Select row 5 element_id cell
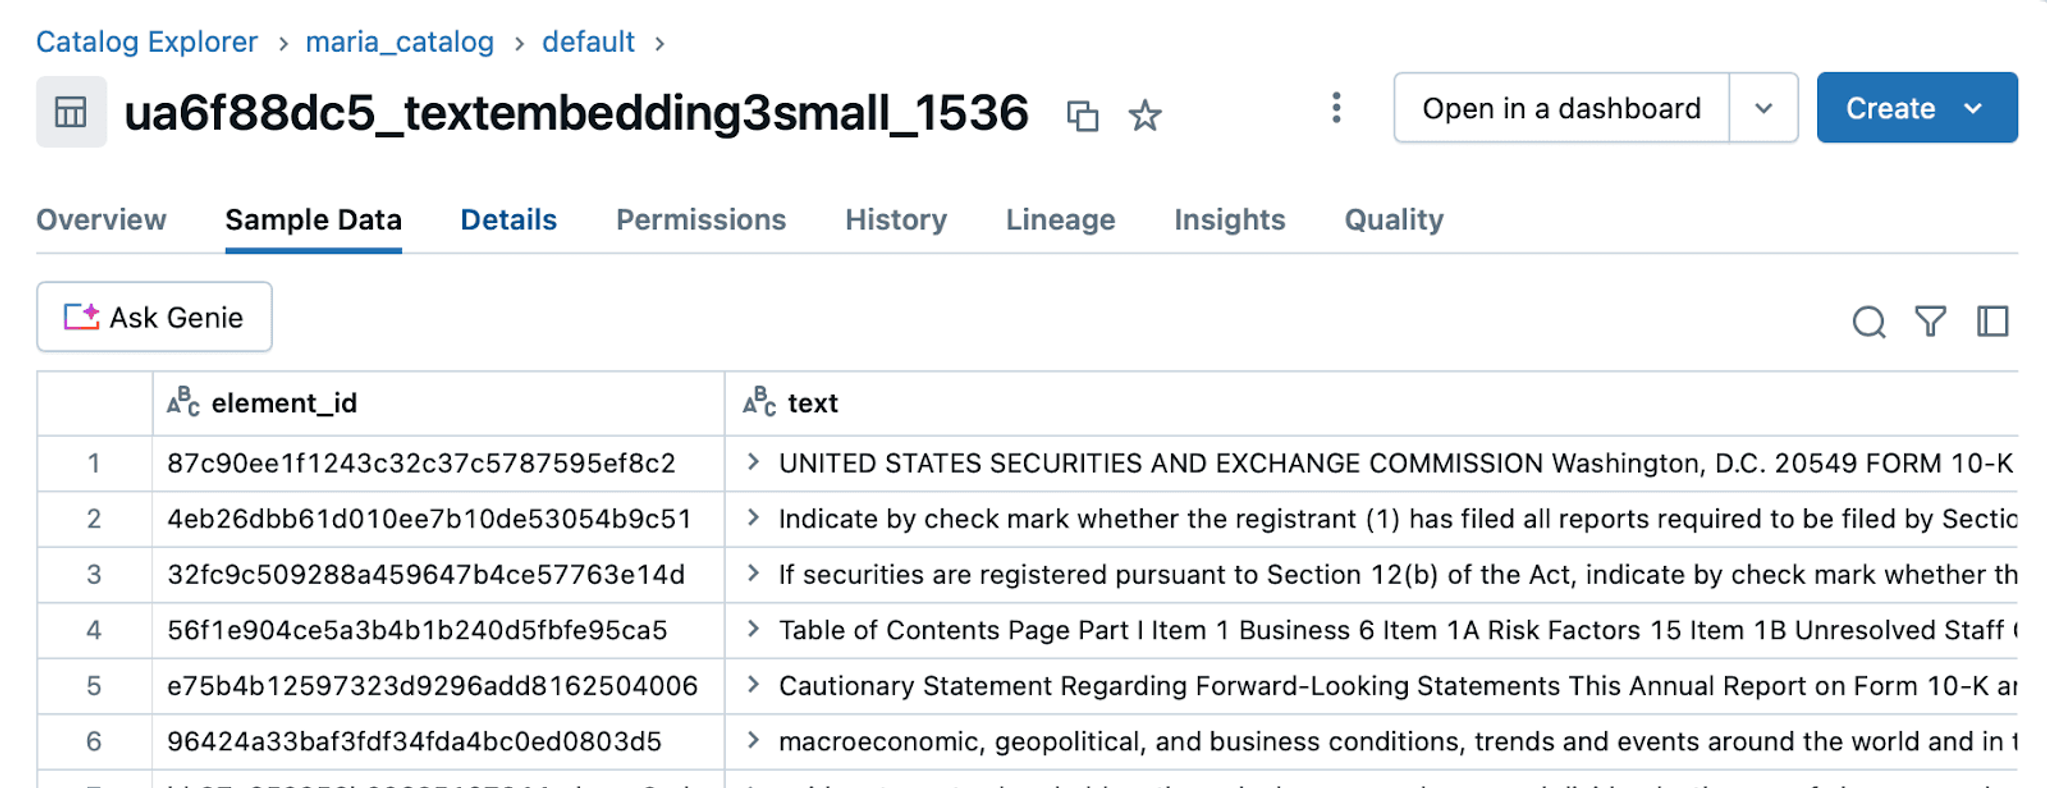Screen dimensions: 2047x788 [x=438, y=686]
